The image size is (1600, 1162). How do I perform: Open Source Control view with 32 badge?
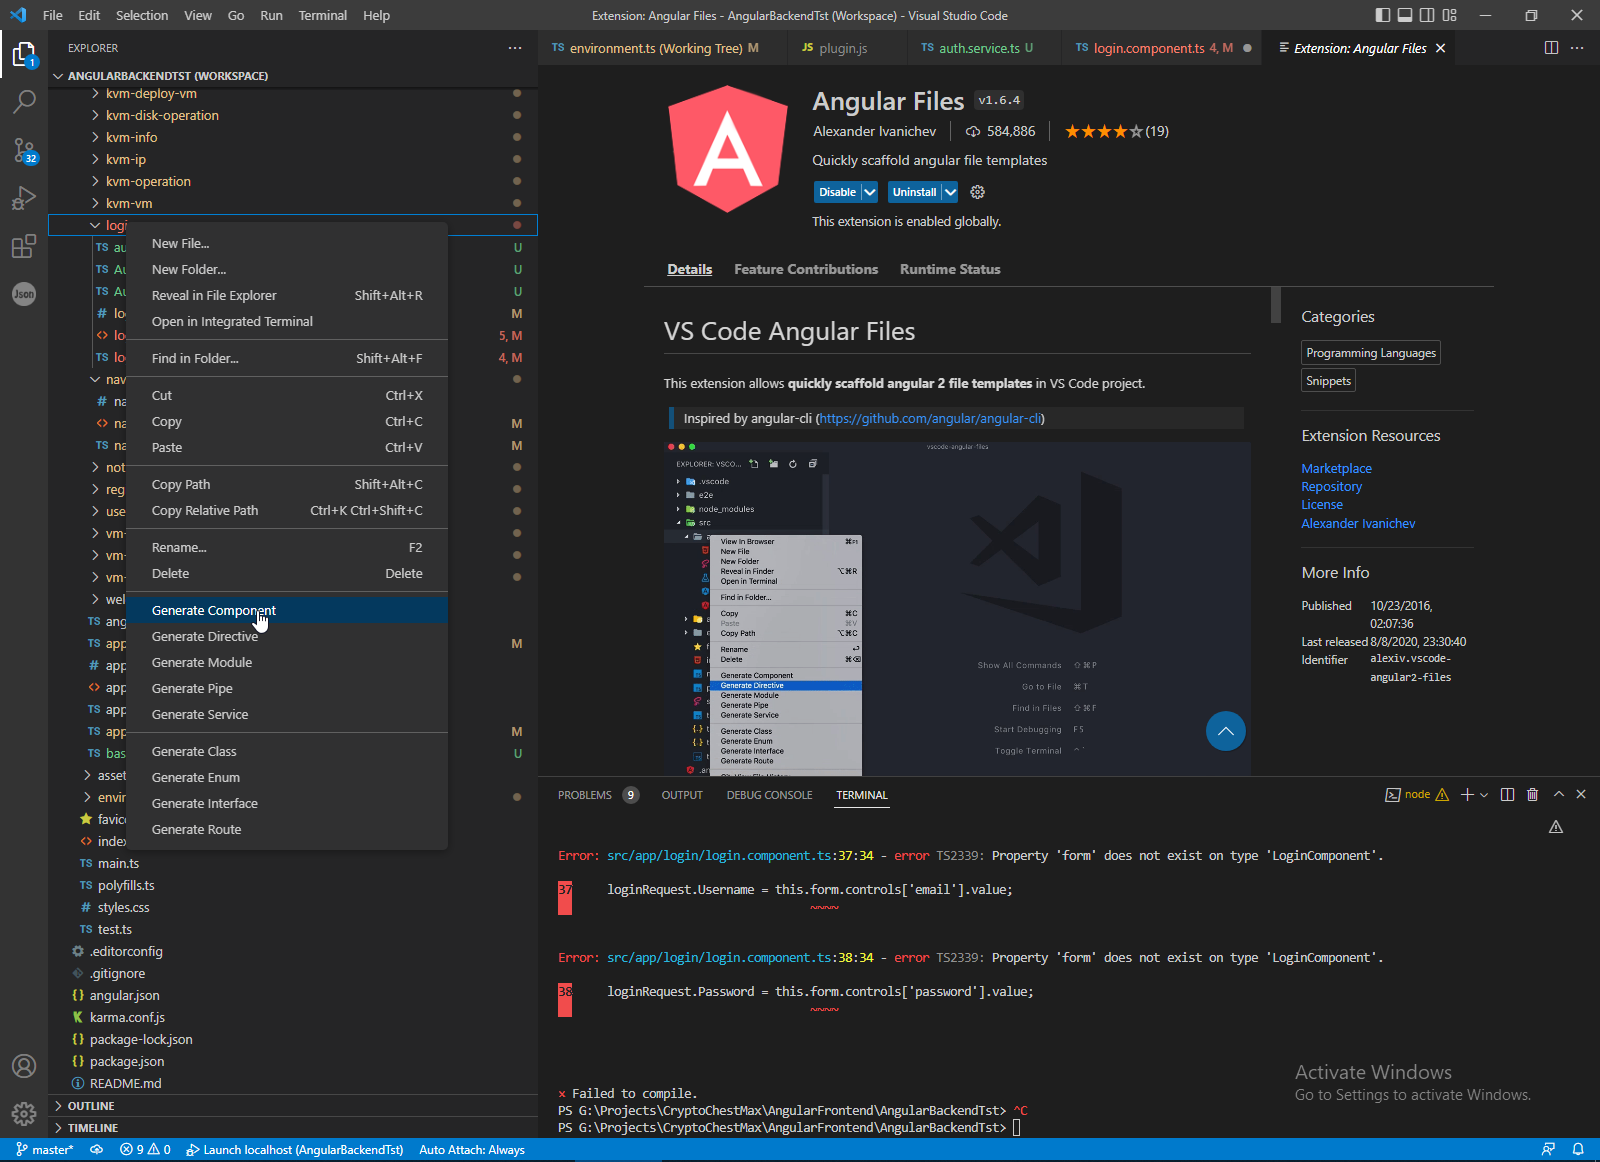click(24, 150)
